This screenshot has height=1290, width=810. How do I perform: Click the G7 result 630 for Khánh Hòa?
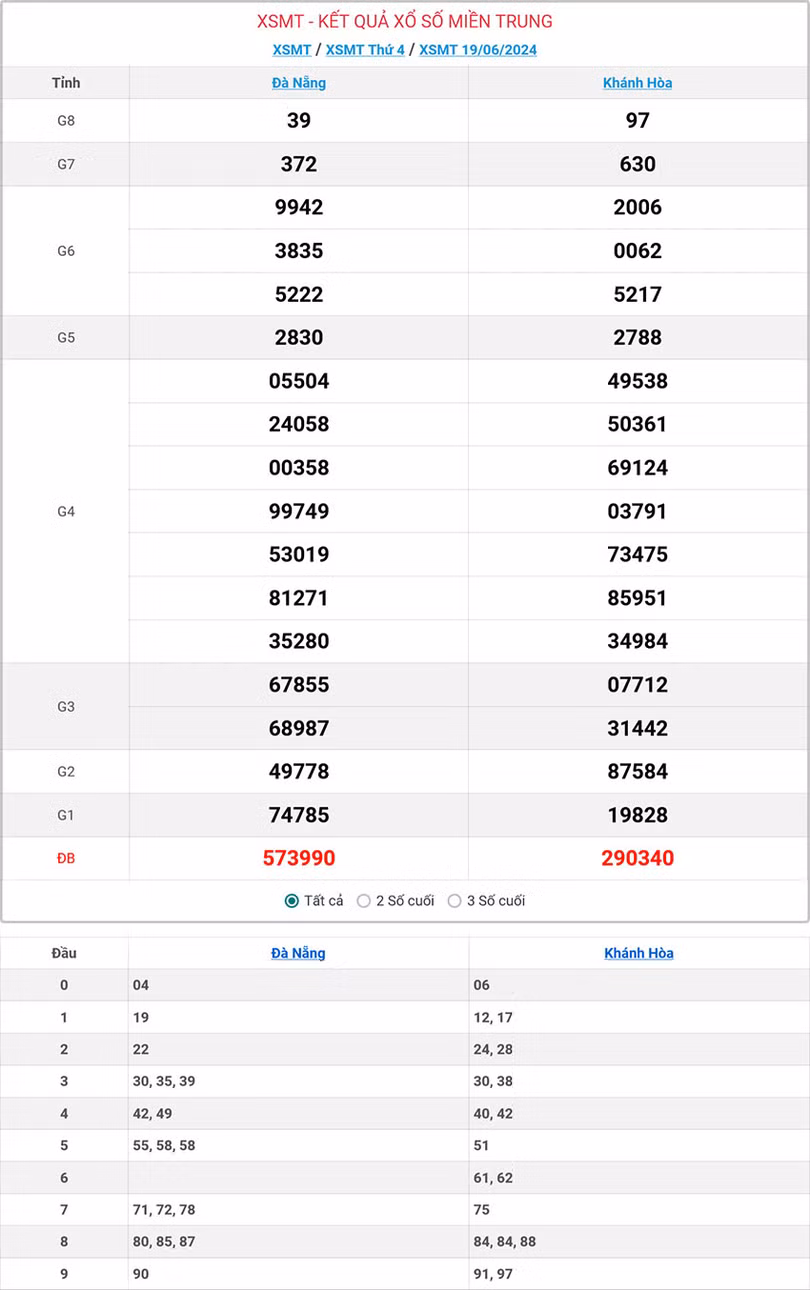(638, 164)
